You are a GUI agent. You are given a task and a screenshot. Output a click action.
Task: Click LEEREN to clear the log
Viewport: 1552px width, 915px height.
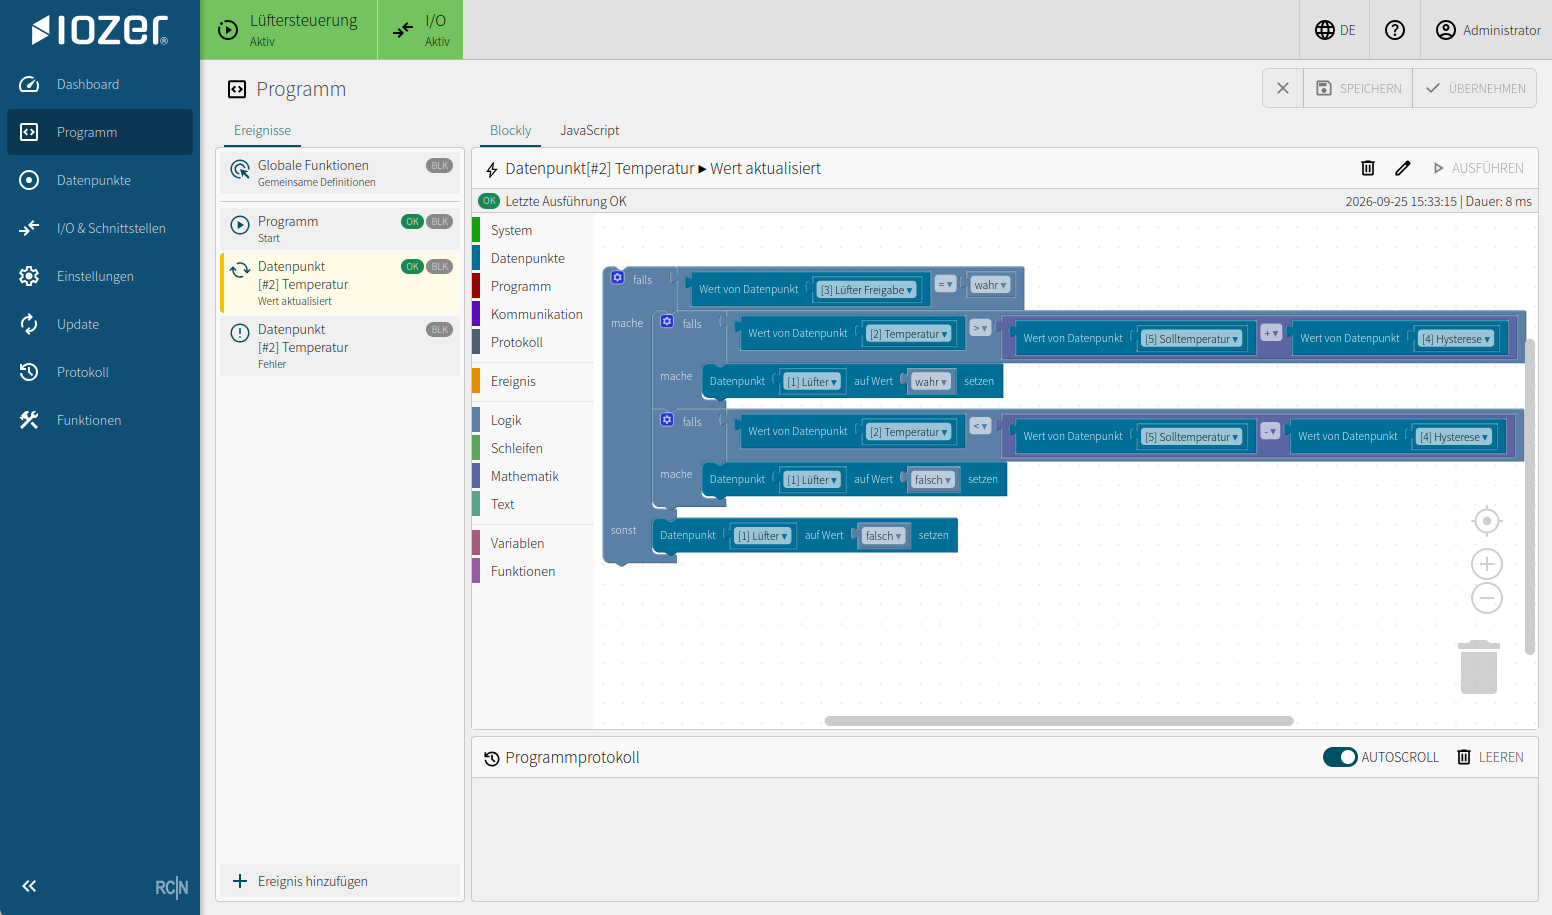click(1490, 757)
